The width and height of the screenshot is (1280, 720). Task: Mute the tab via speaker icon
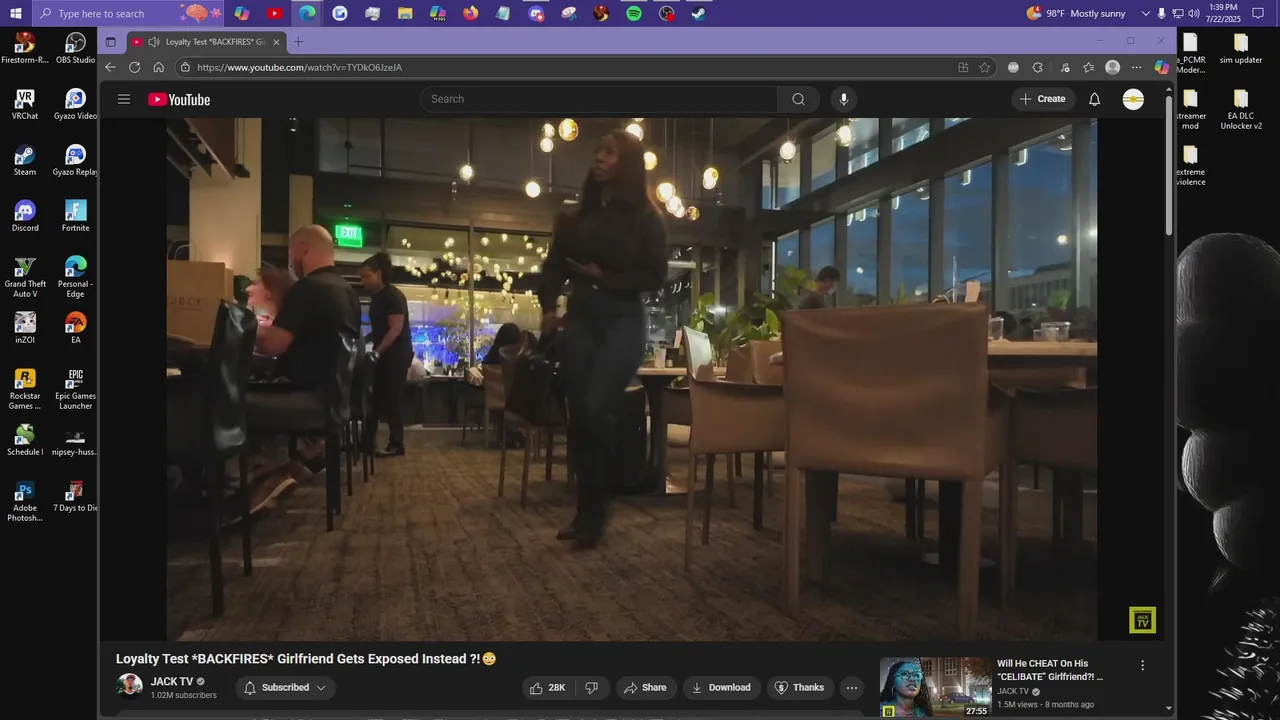153,42
